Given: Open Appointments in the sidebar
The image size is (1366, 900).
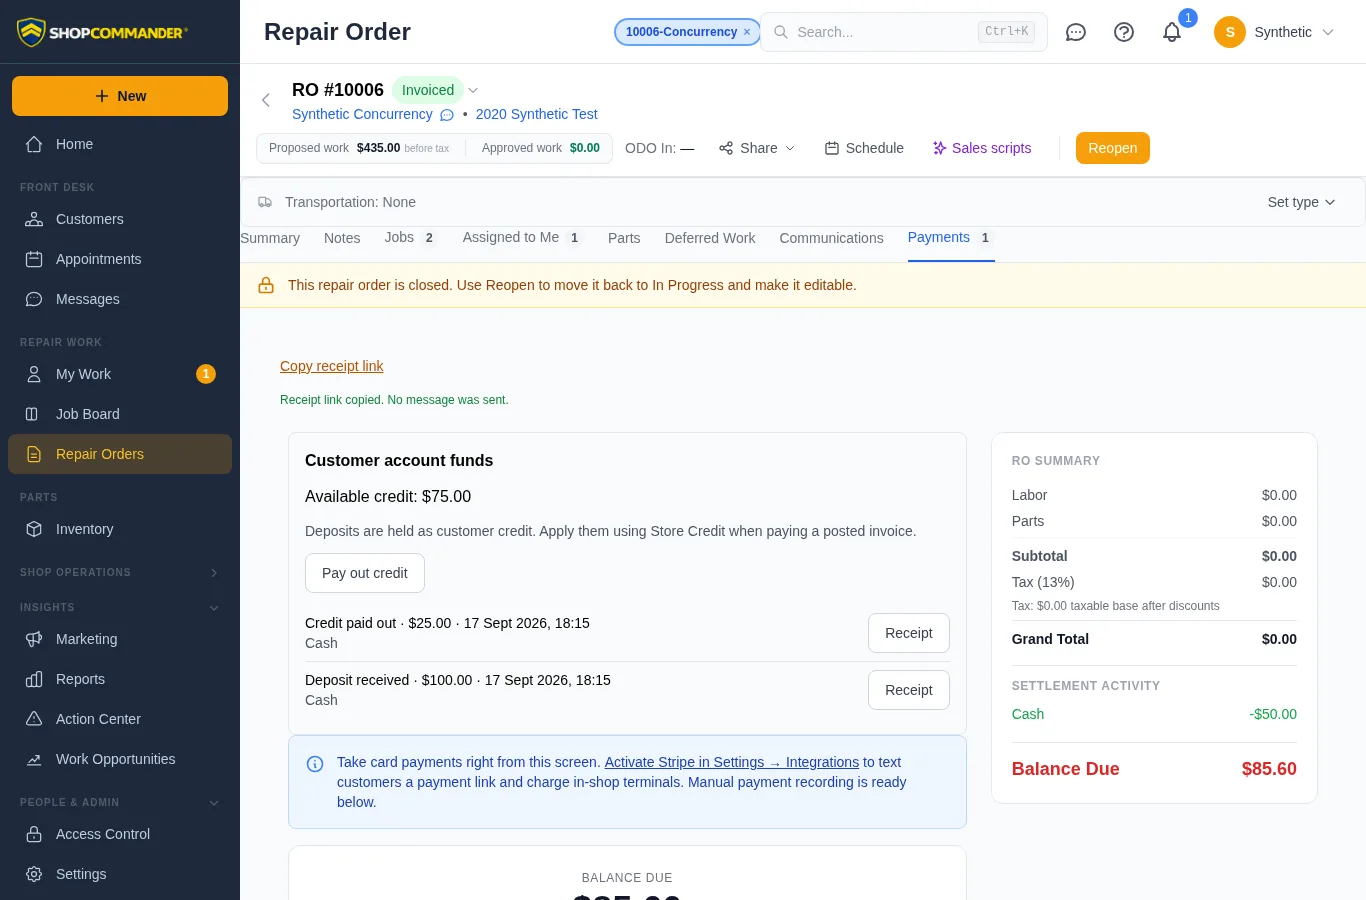Looking at the screenshot, I should 120,259.
